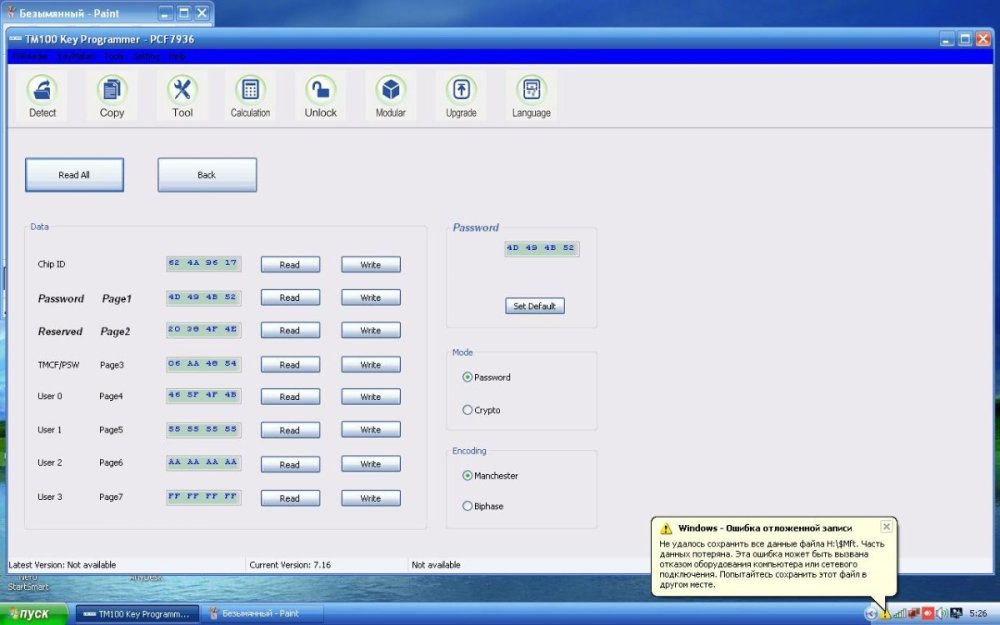Switch to Paint window in taskbar
The width and height of the screenshot is (1000, 625).
(261, 614)
